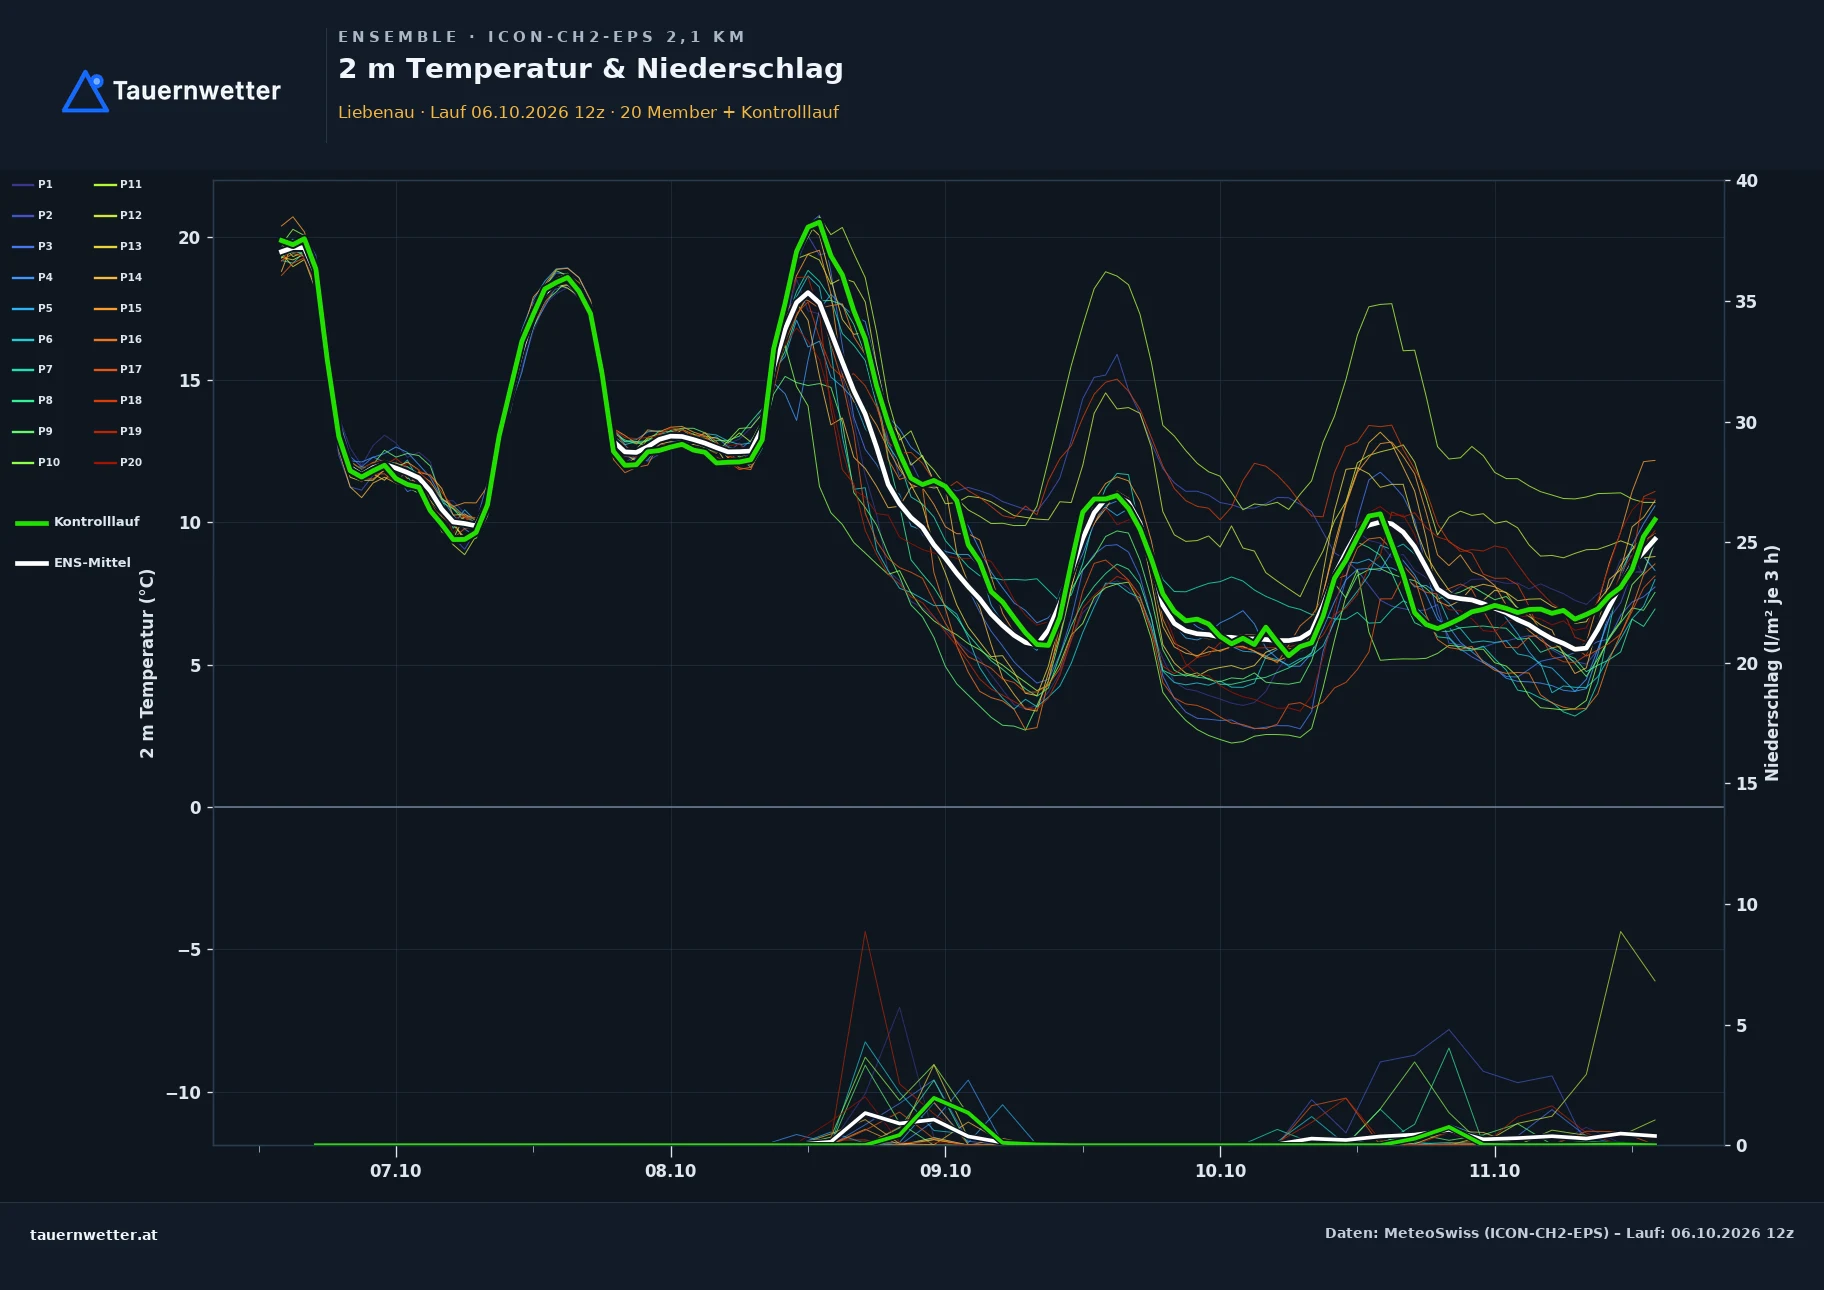Select the P11 legend entry
1824x1290 pixels.
[118, 184]
